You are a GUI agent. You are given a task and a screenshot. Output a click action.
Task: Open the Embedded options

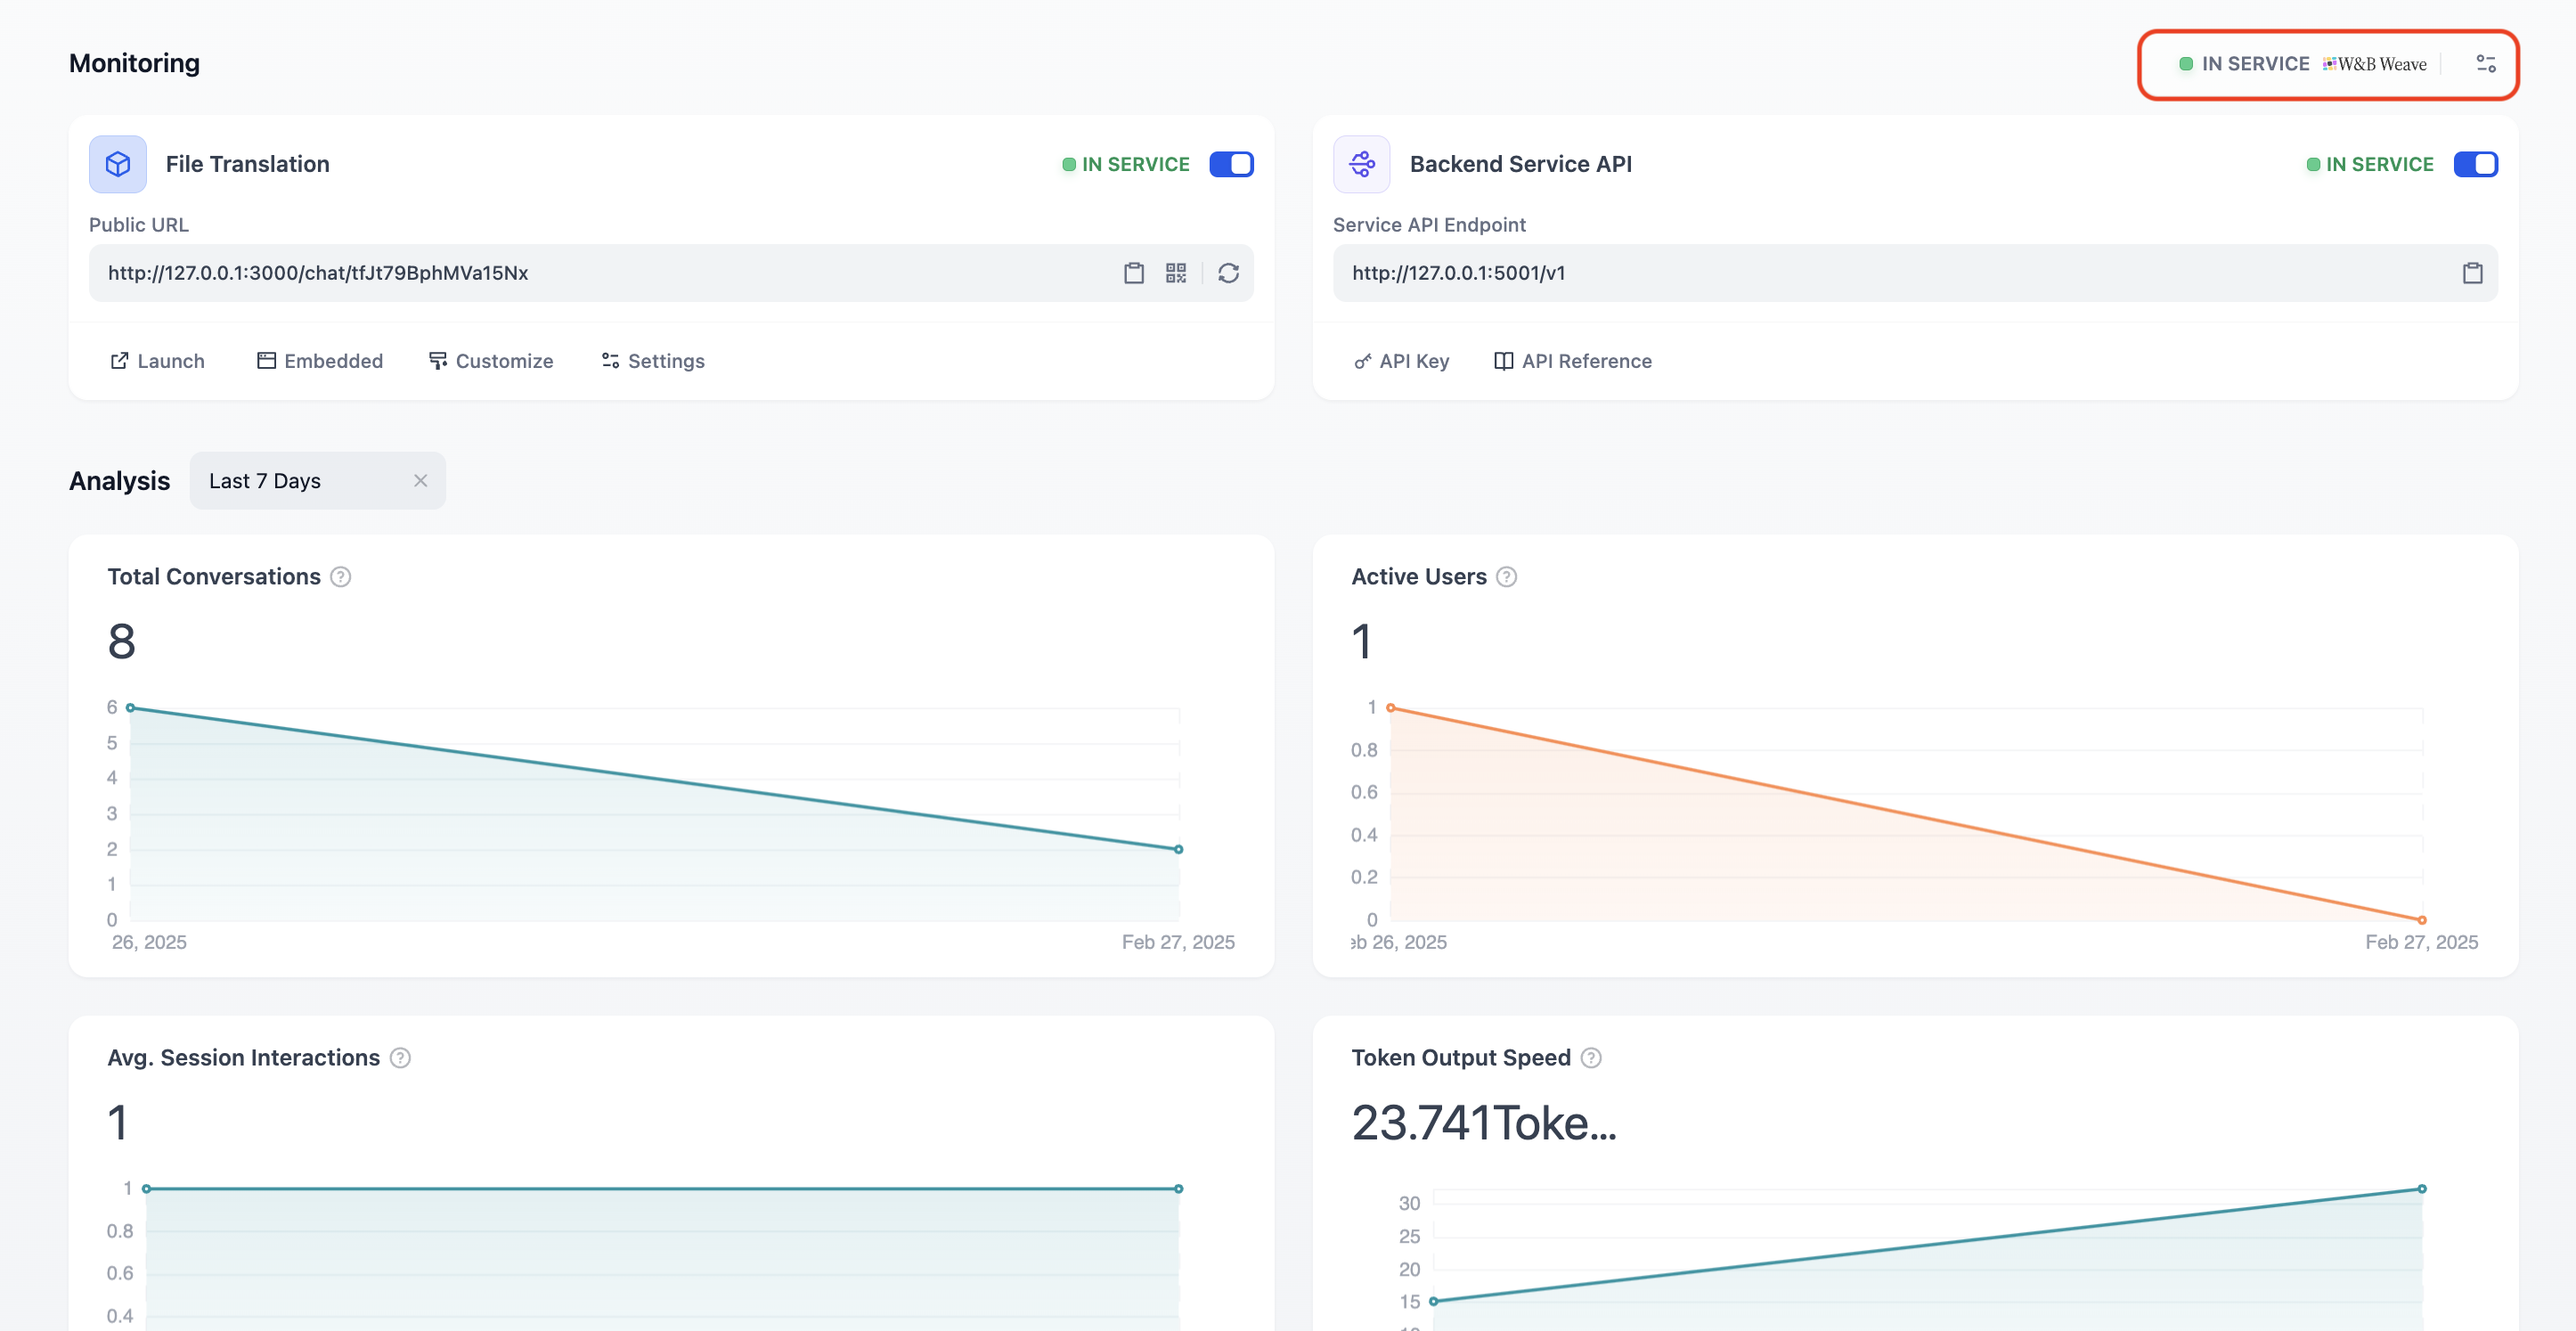(x=320, y=361)
